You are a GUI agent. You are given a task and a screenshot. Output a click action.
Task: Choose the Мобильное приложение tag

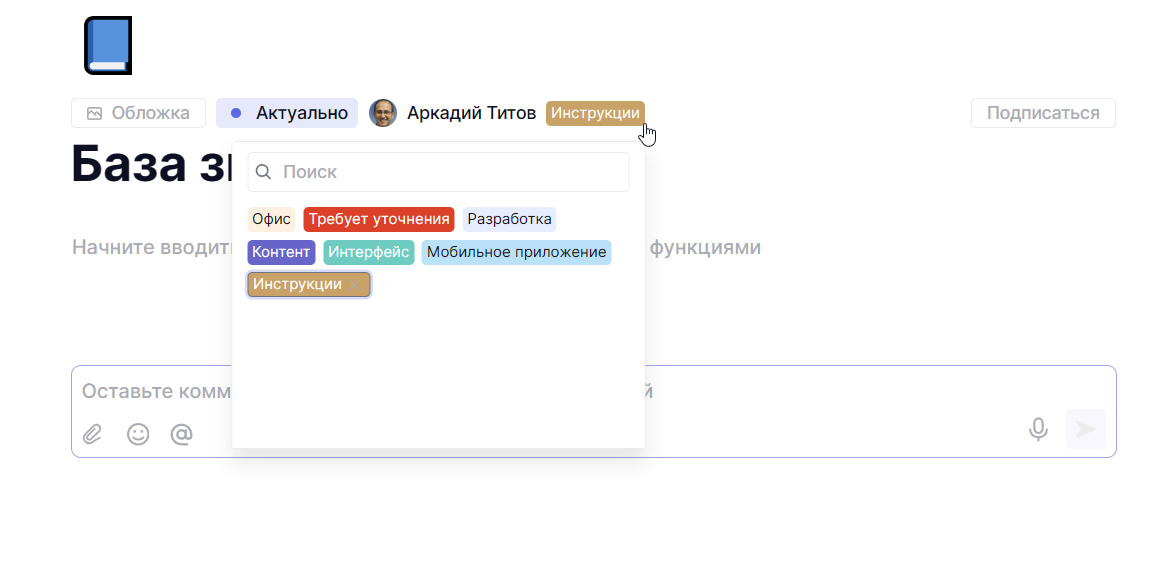pos(516,252)
